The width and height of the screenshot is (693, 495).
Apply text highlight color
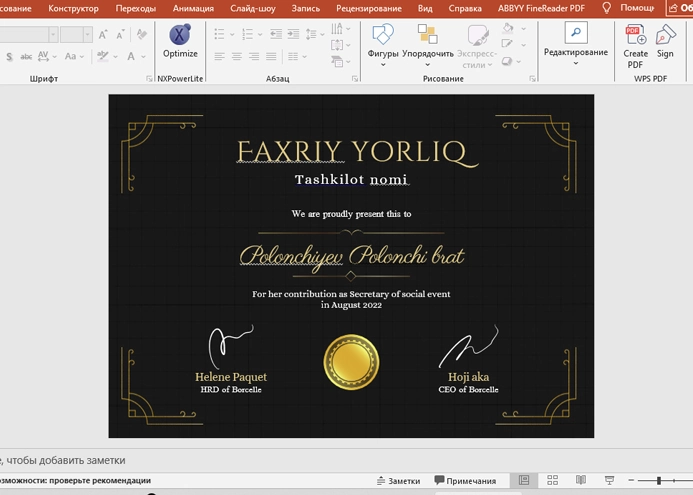point(103,56)
